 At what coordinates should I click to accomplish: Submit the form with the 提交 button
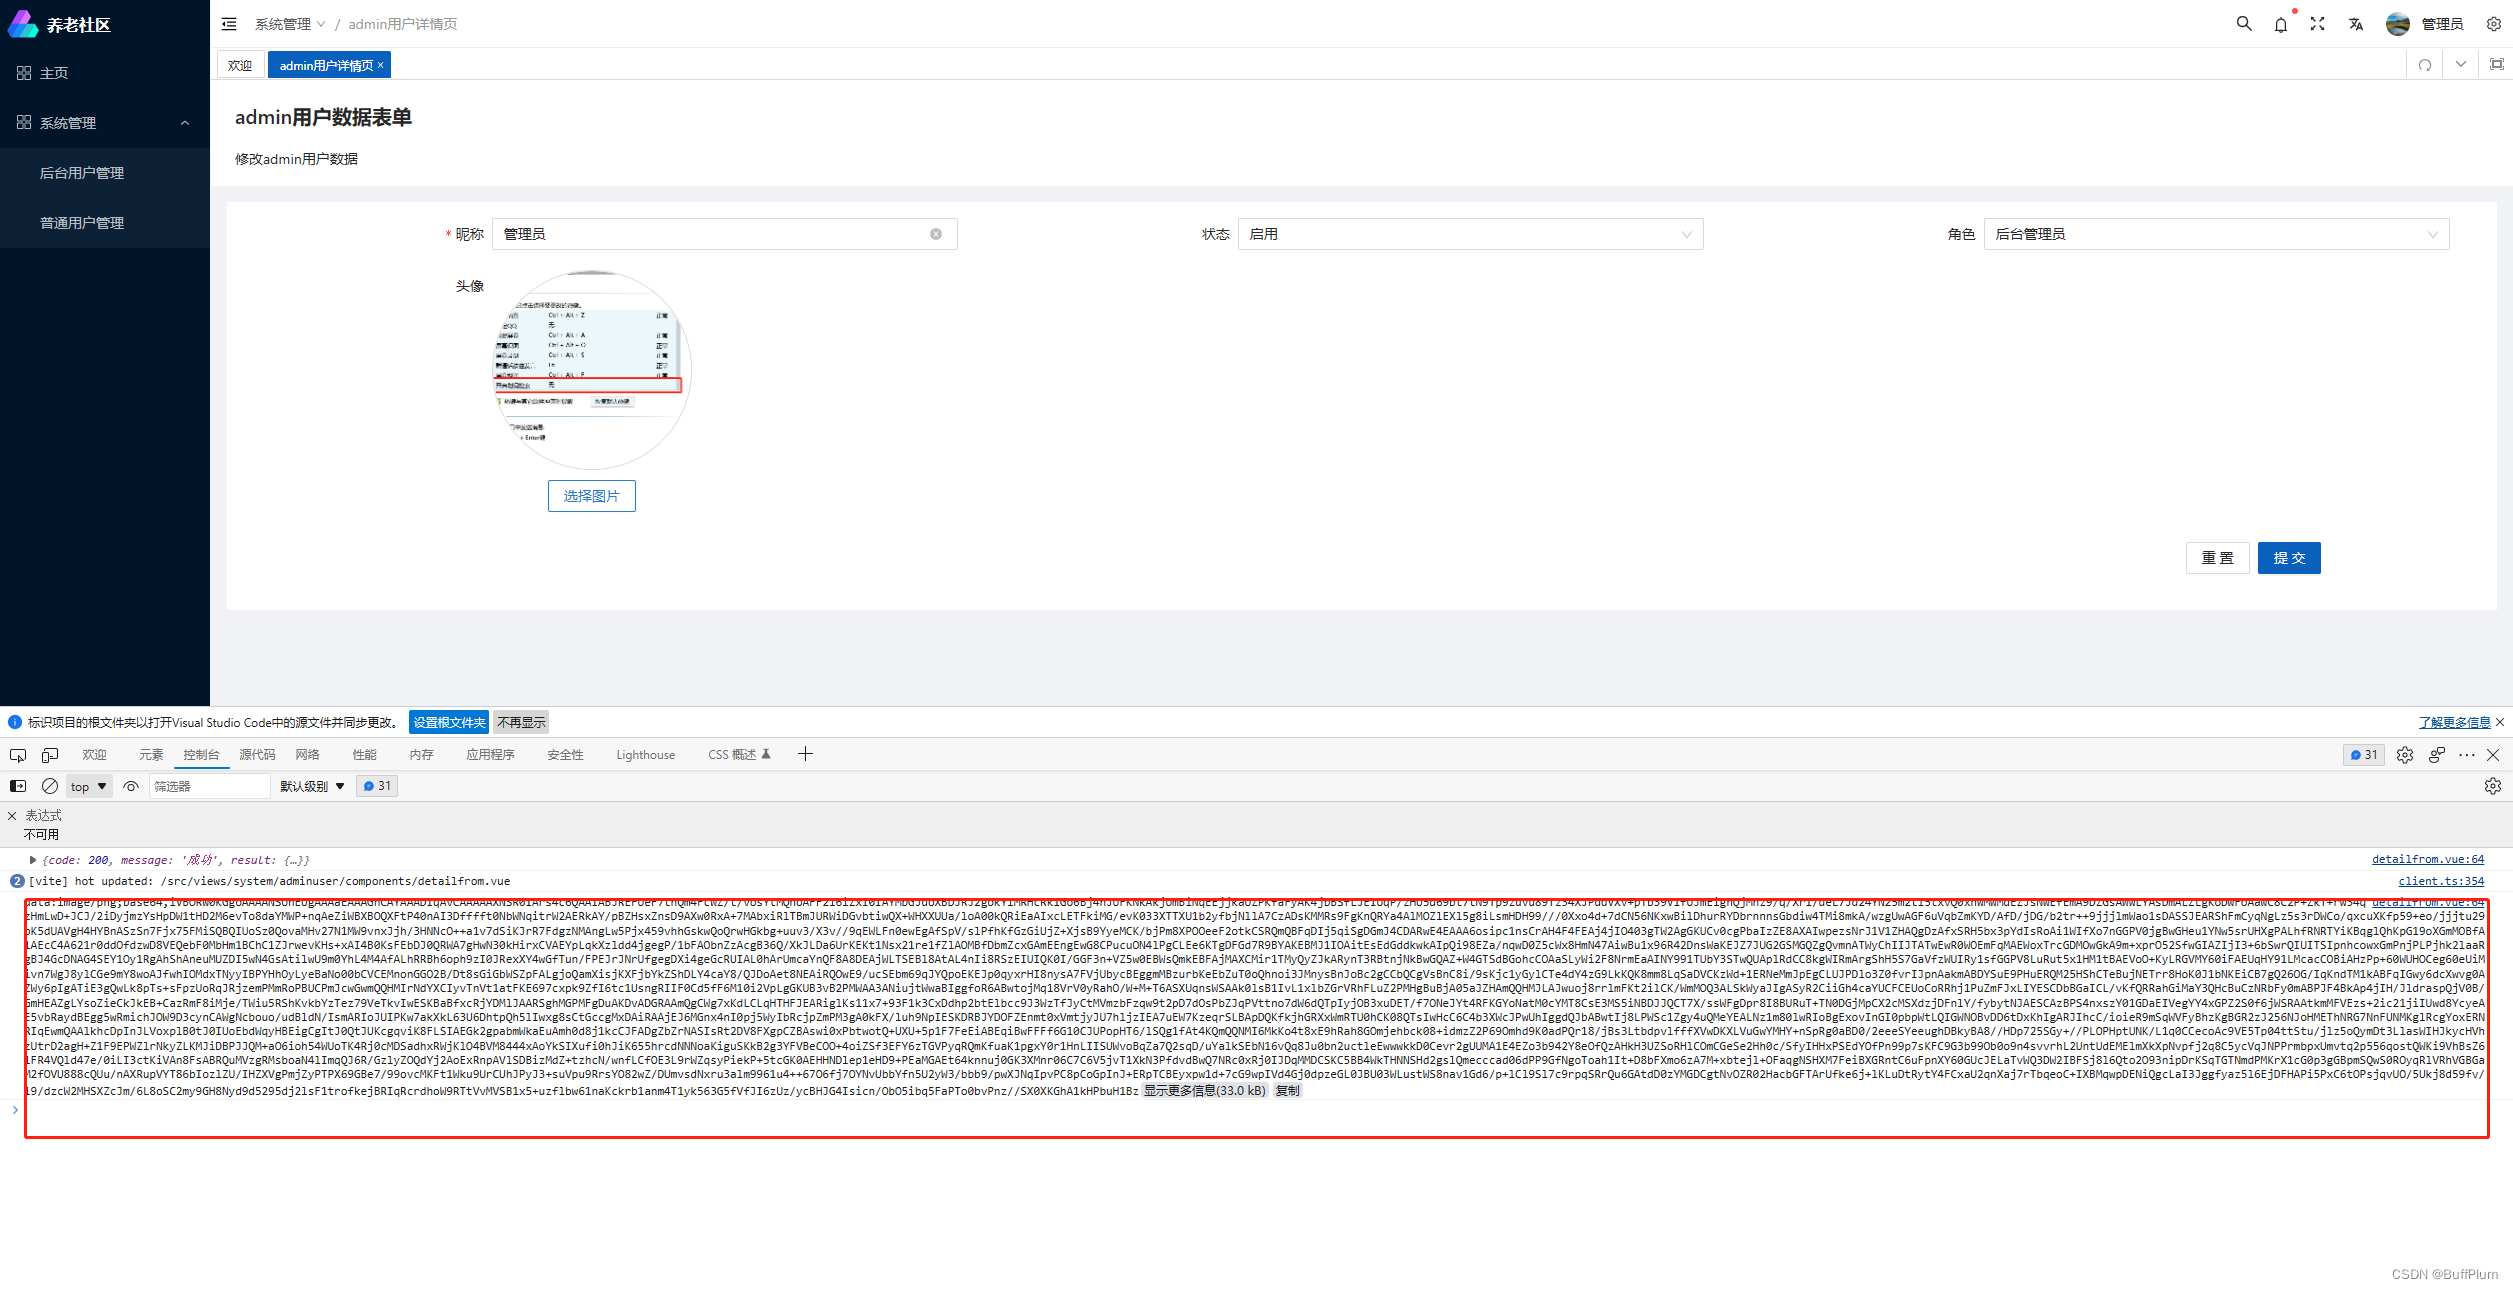pos(2289,557)
